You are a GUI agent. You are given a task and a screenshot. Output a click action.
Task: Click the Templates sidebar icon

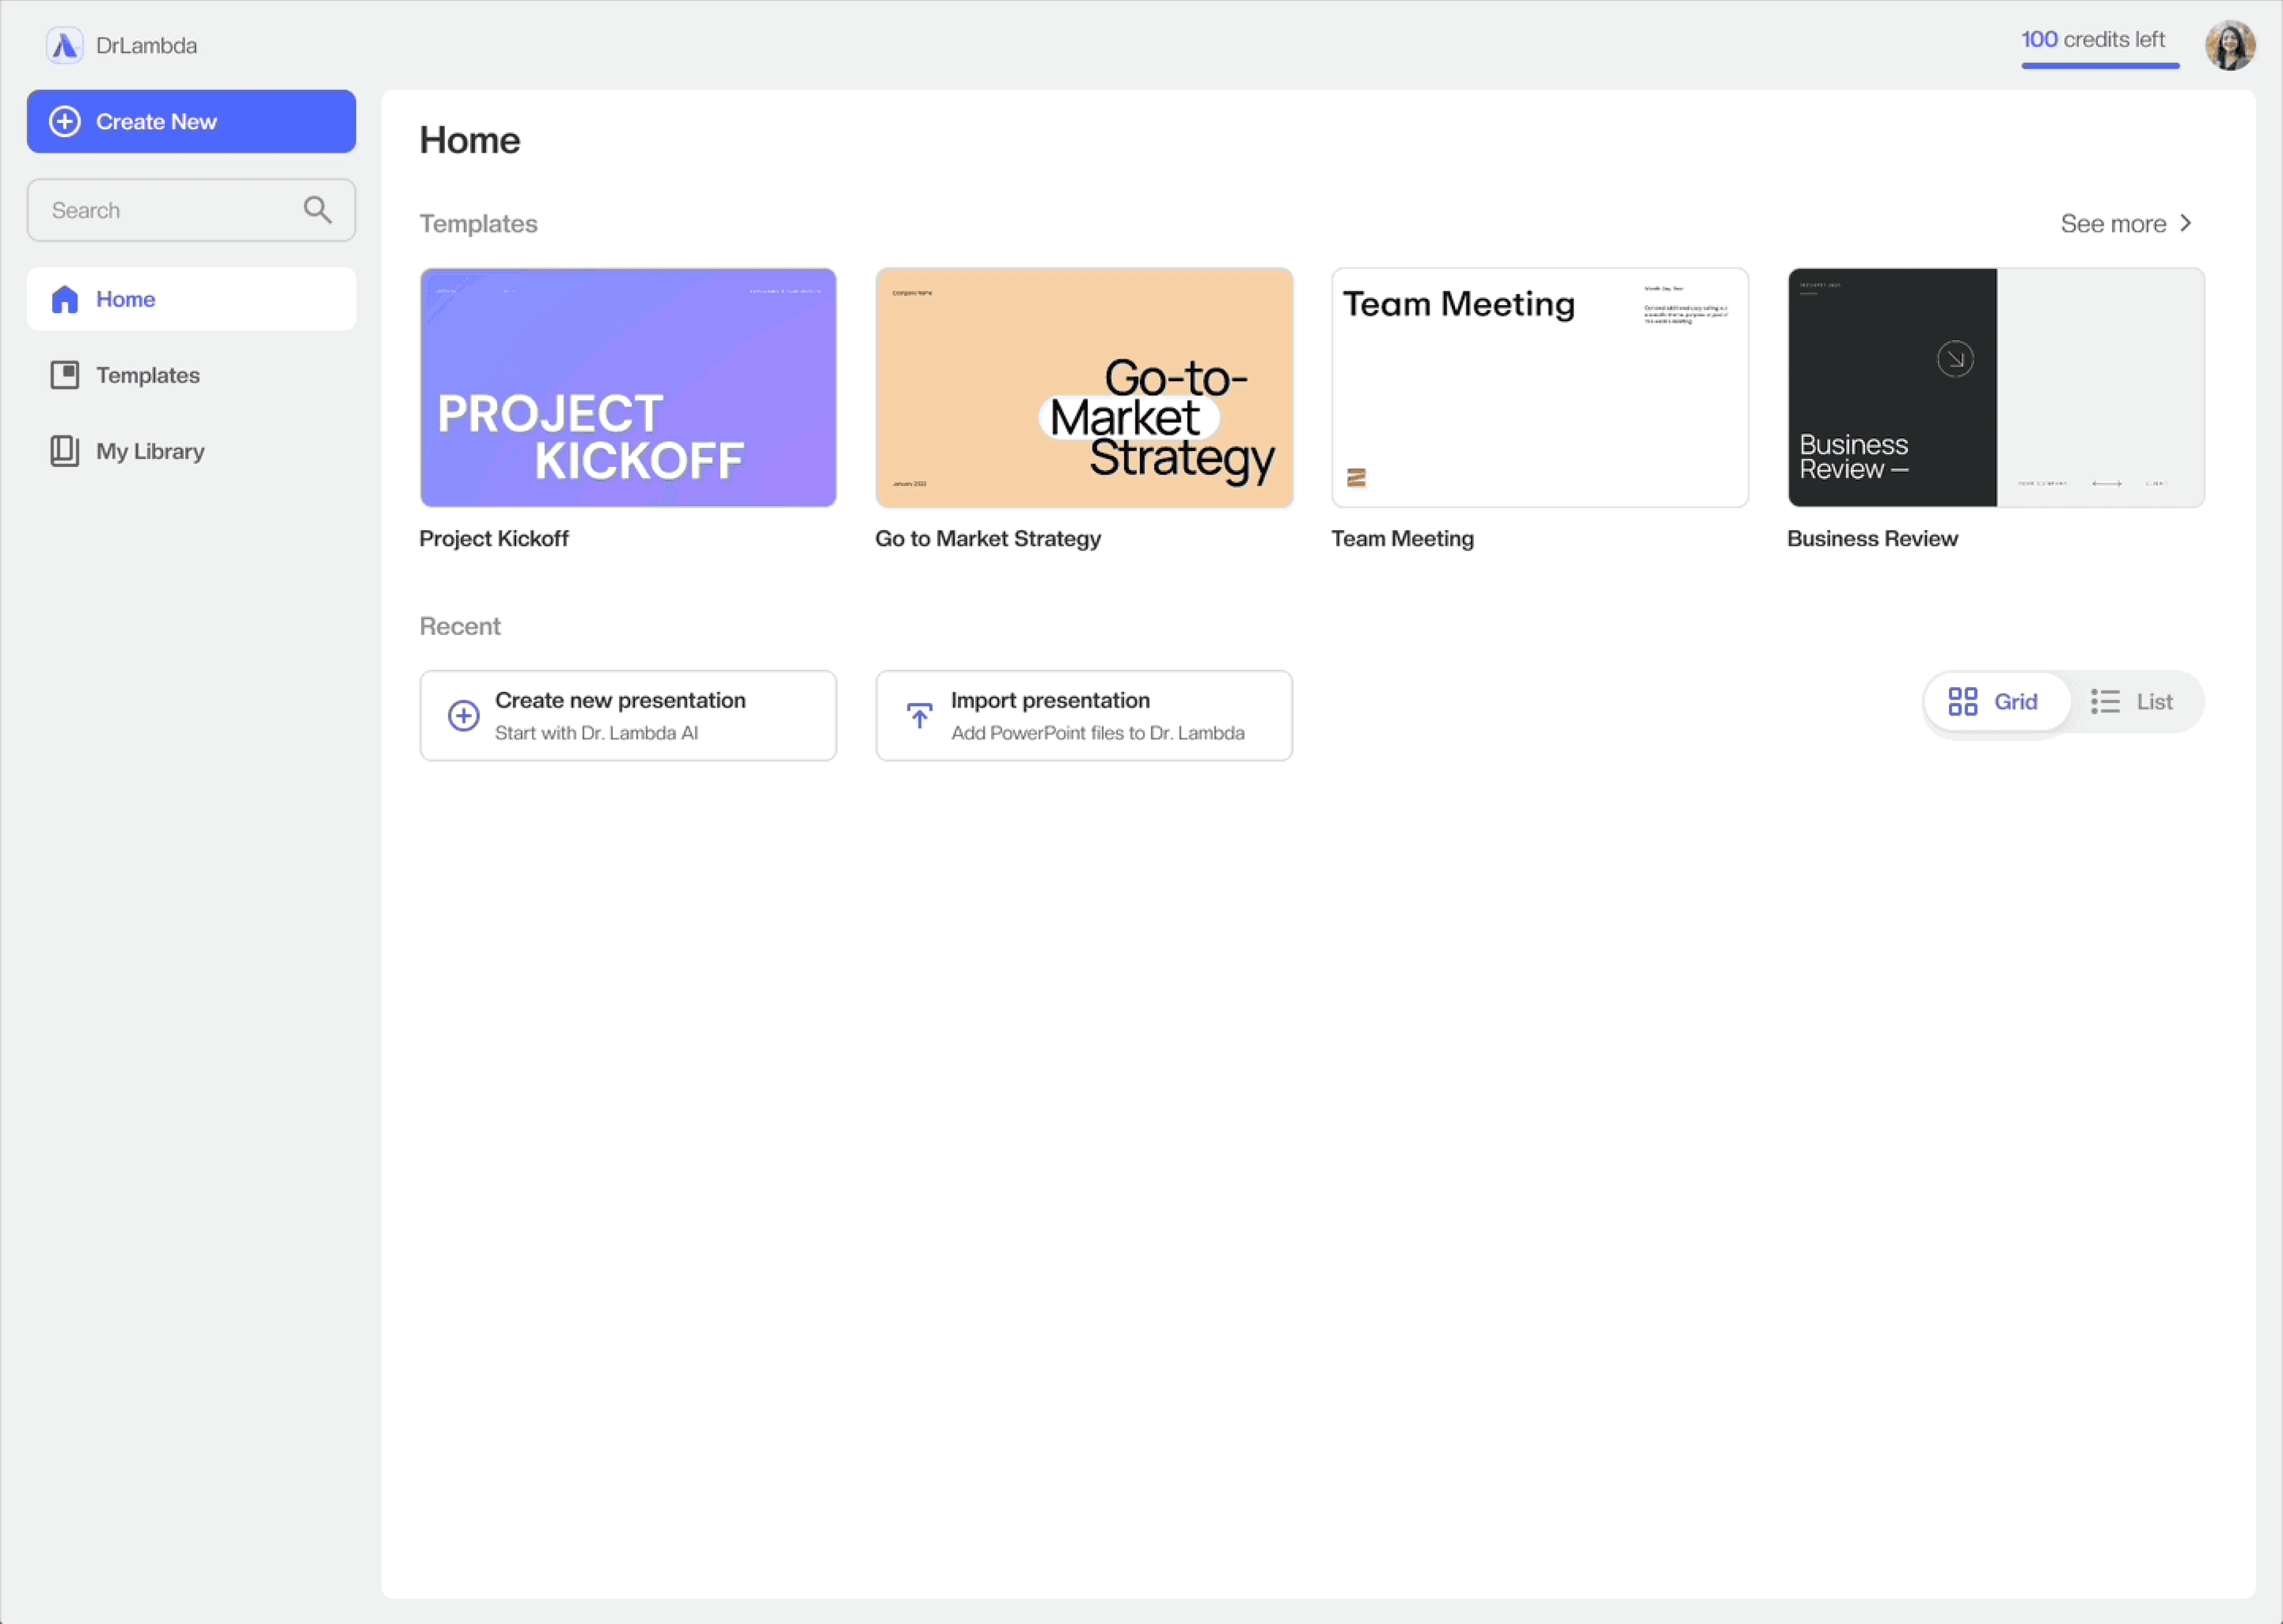(65, 375)
